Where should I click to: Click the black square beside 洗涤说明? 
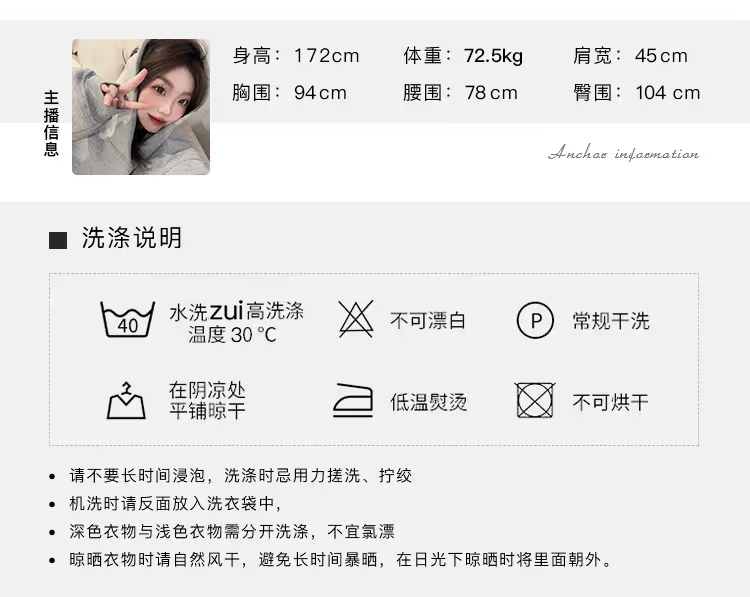(x=58, y=240)
